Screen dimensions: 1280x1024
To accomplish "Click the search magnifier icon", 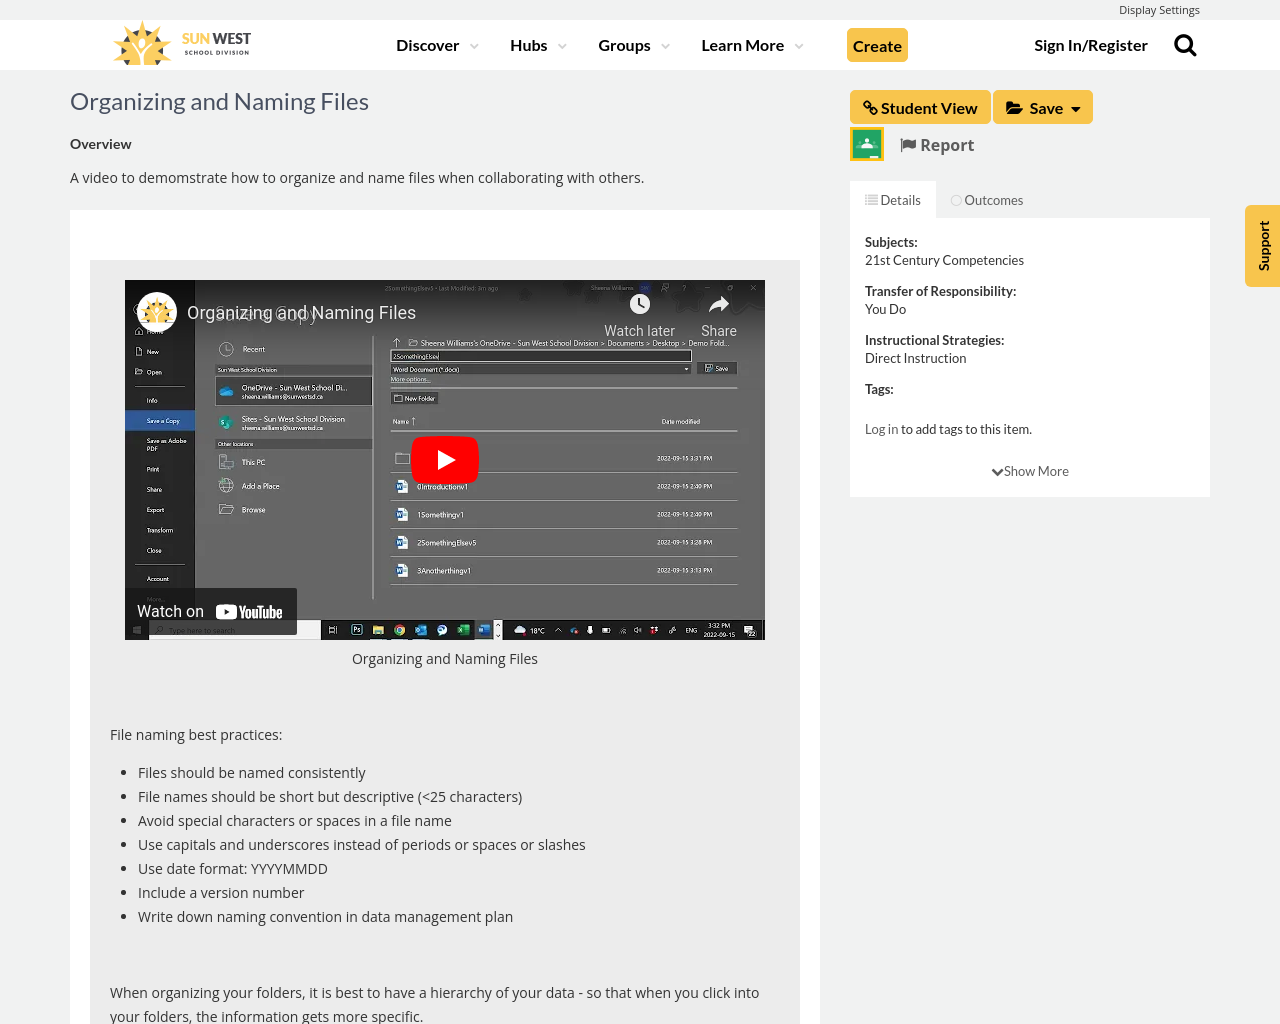I will [x=1185, y=45].
